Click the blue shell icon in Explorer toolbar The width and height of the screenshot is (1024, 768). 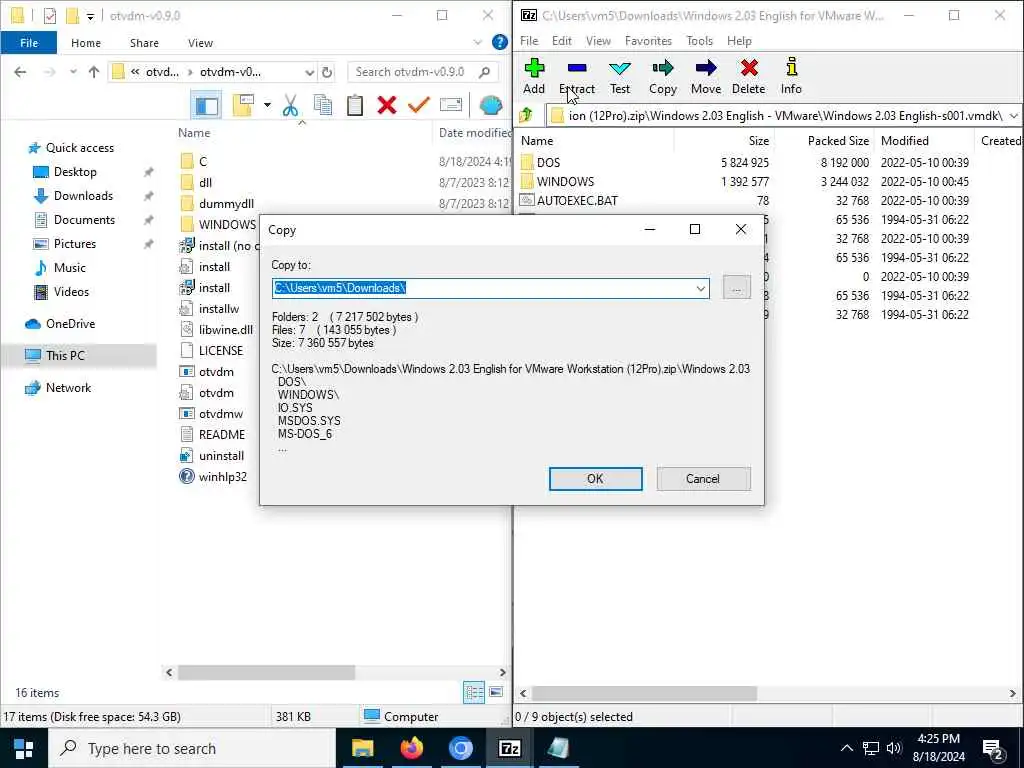pos(490,105)
